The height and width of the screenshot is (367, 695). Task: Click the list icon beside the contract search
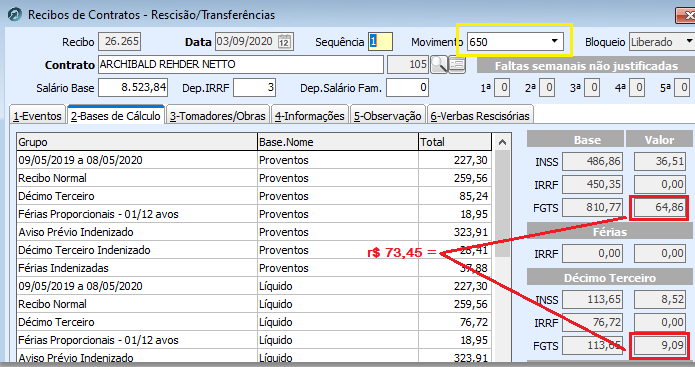457,65
